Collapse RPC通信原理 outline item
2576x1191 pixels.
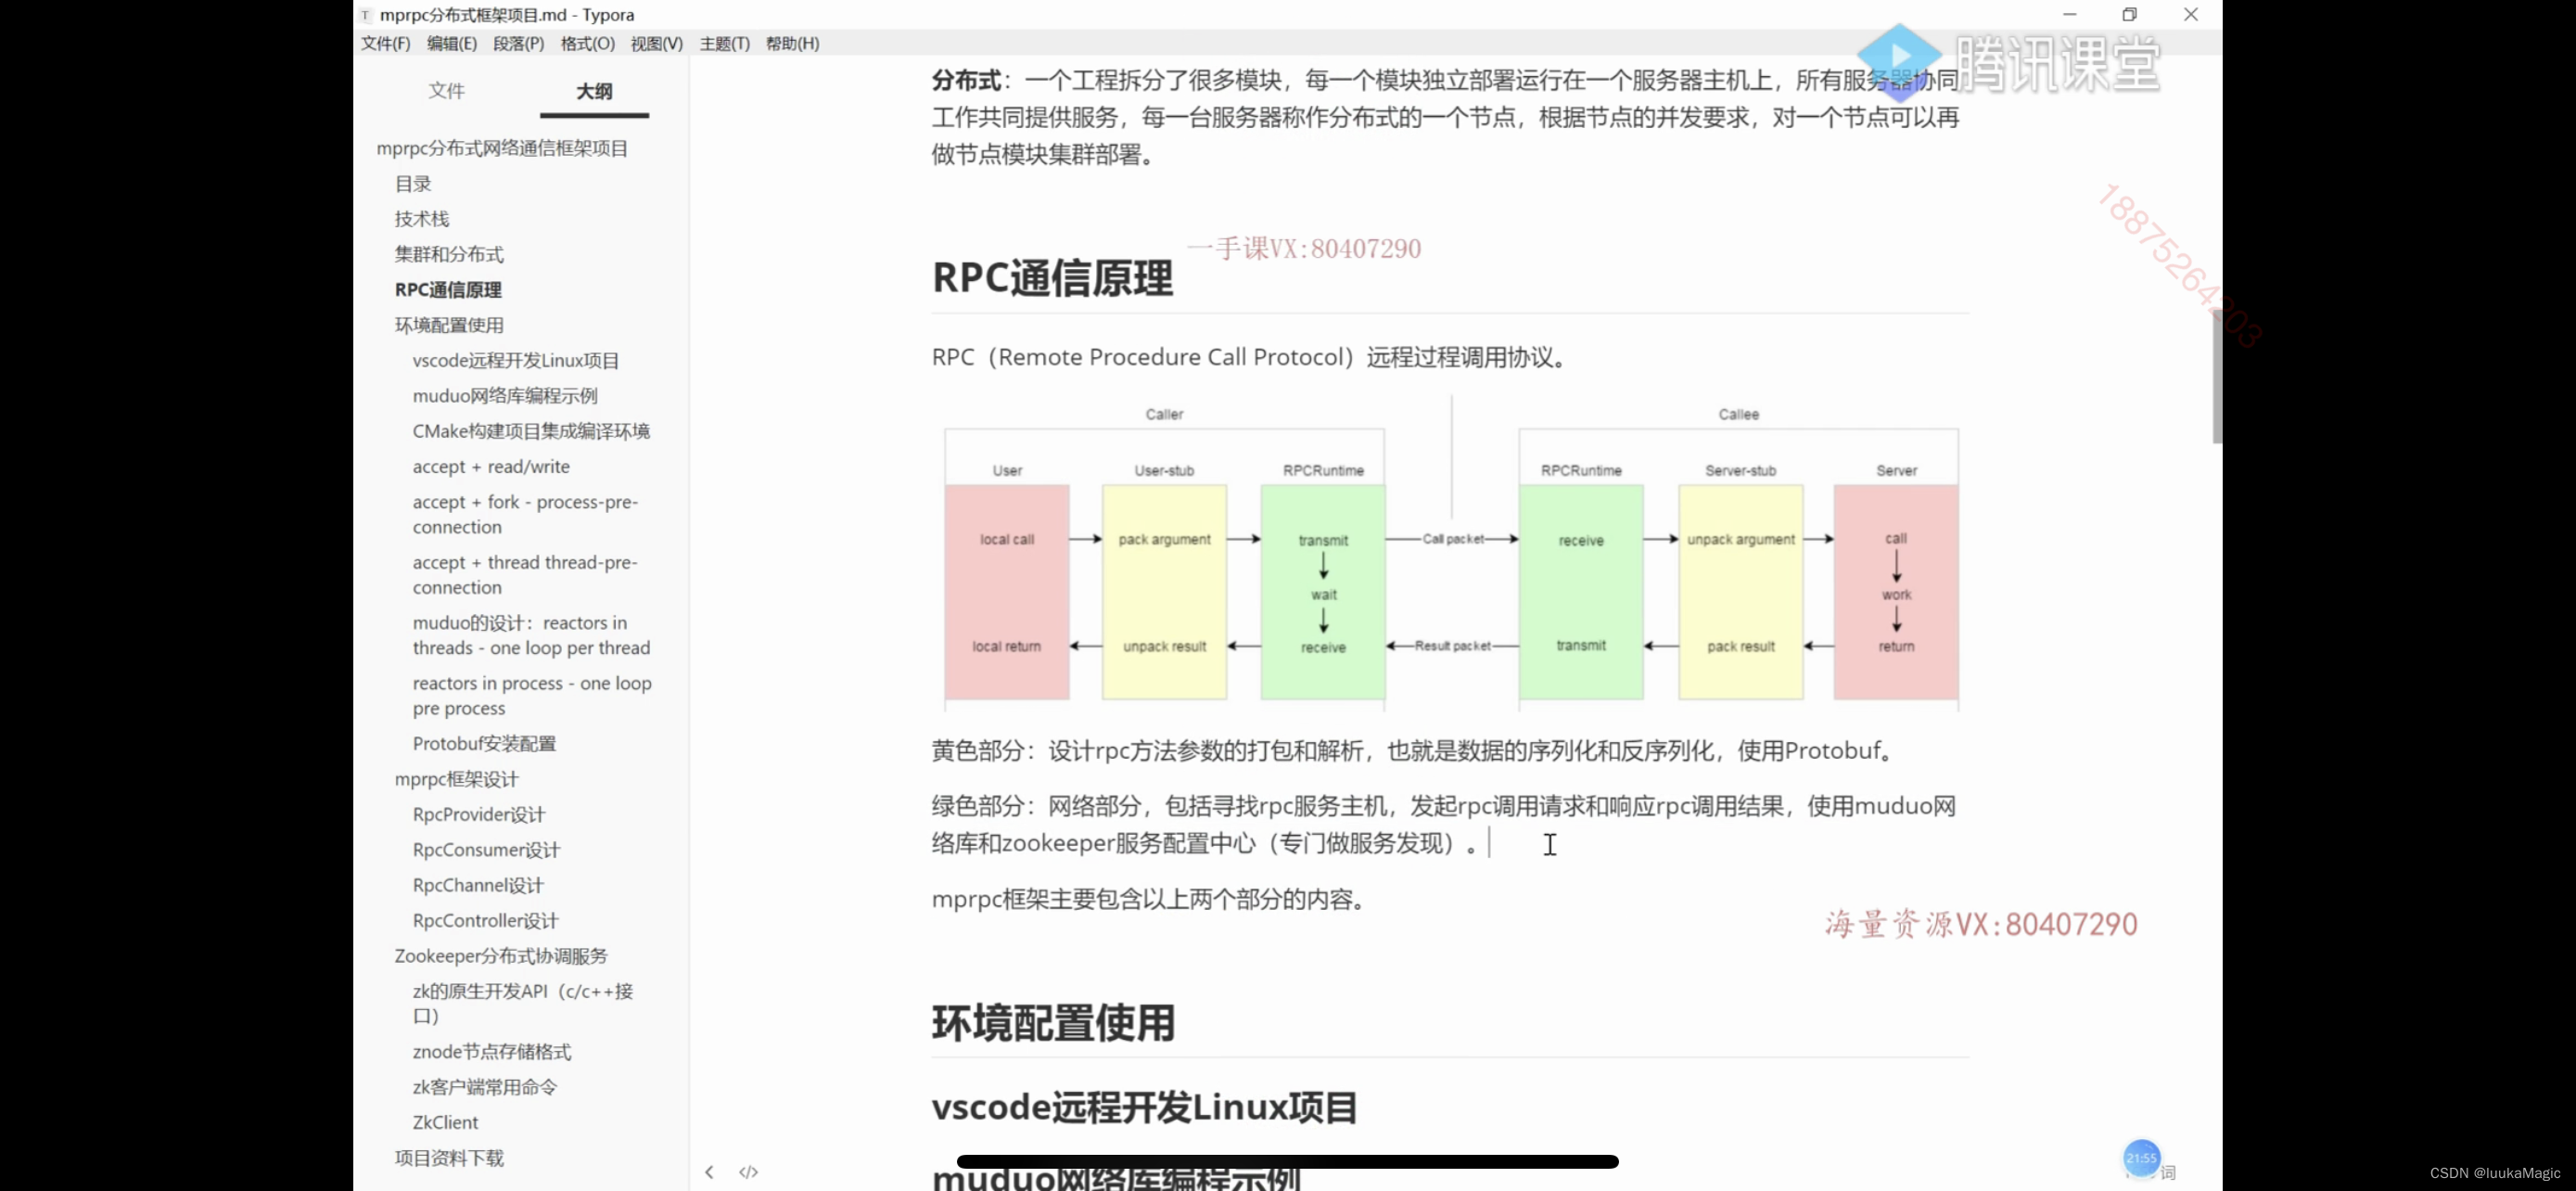click(381, 289)
